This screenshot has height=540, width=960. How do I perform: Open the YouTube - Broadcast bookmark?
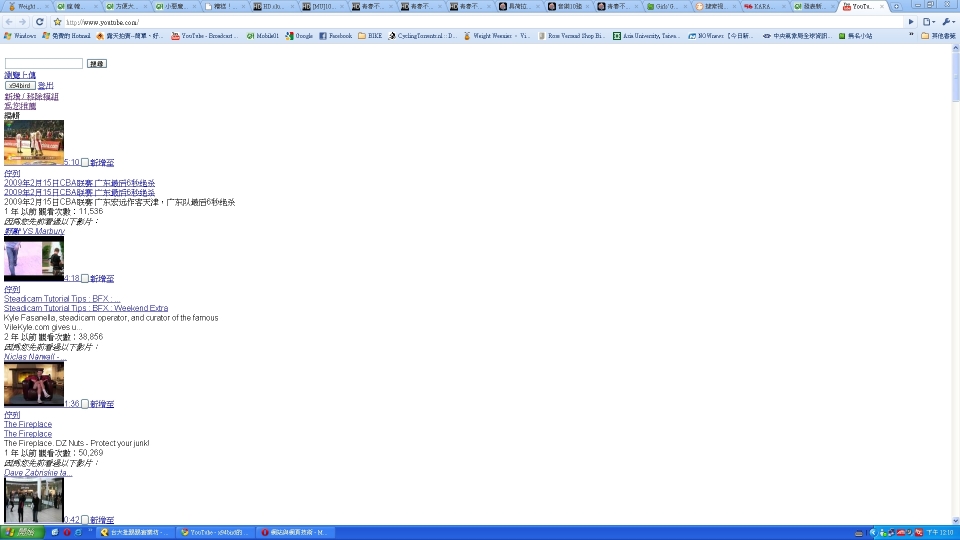point(205,36)
